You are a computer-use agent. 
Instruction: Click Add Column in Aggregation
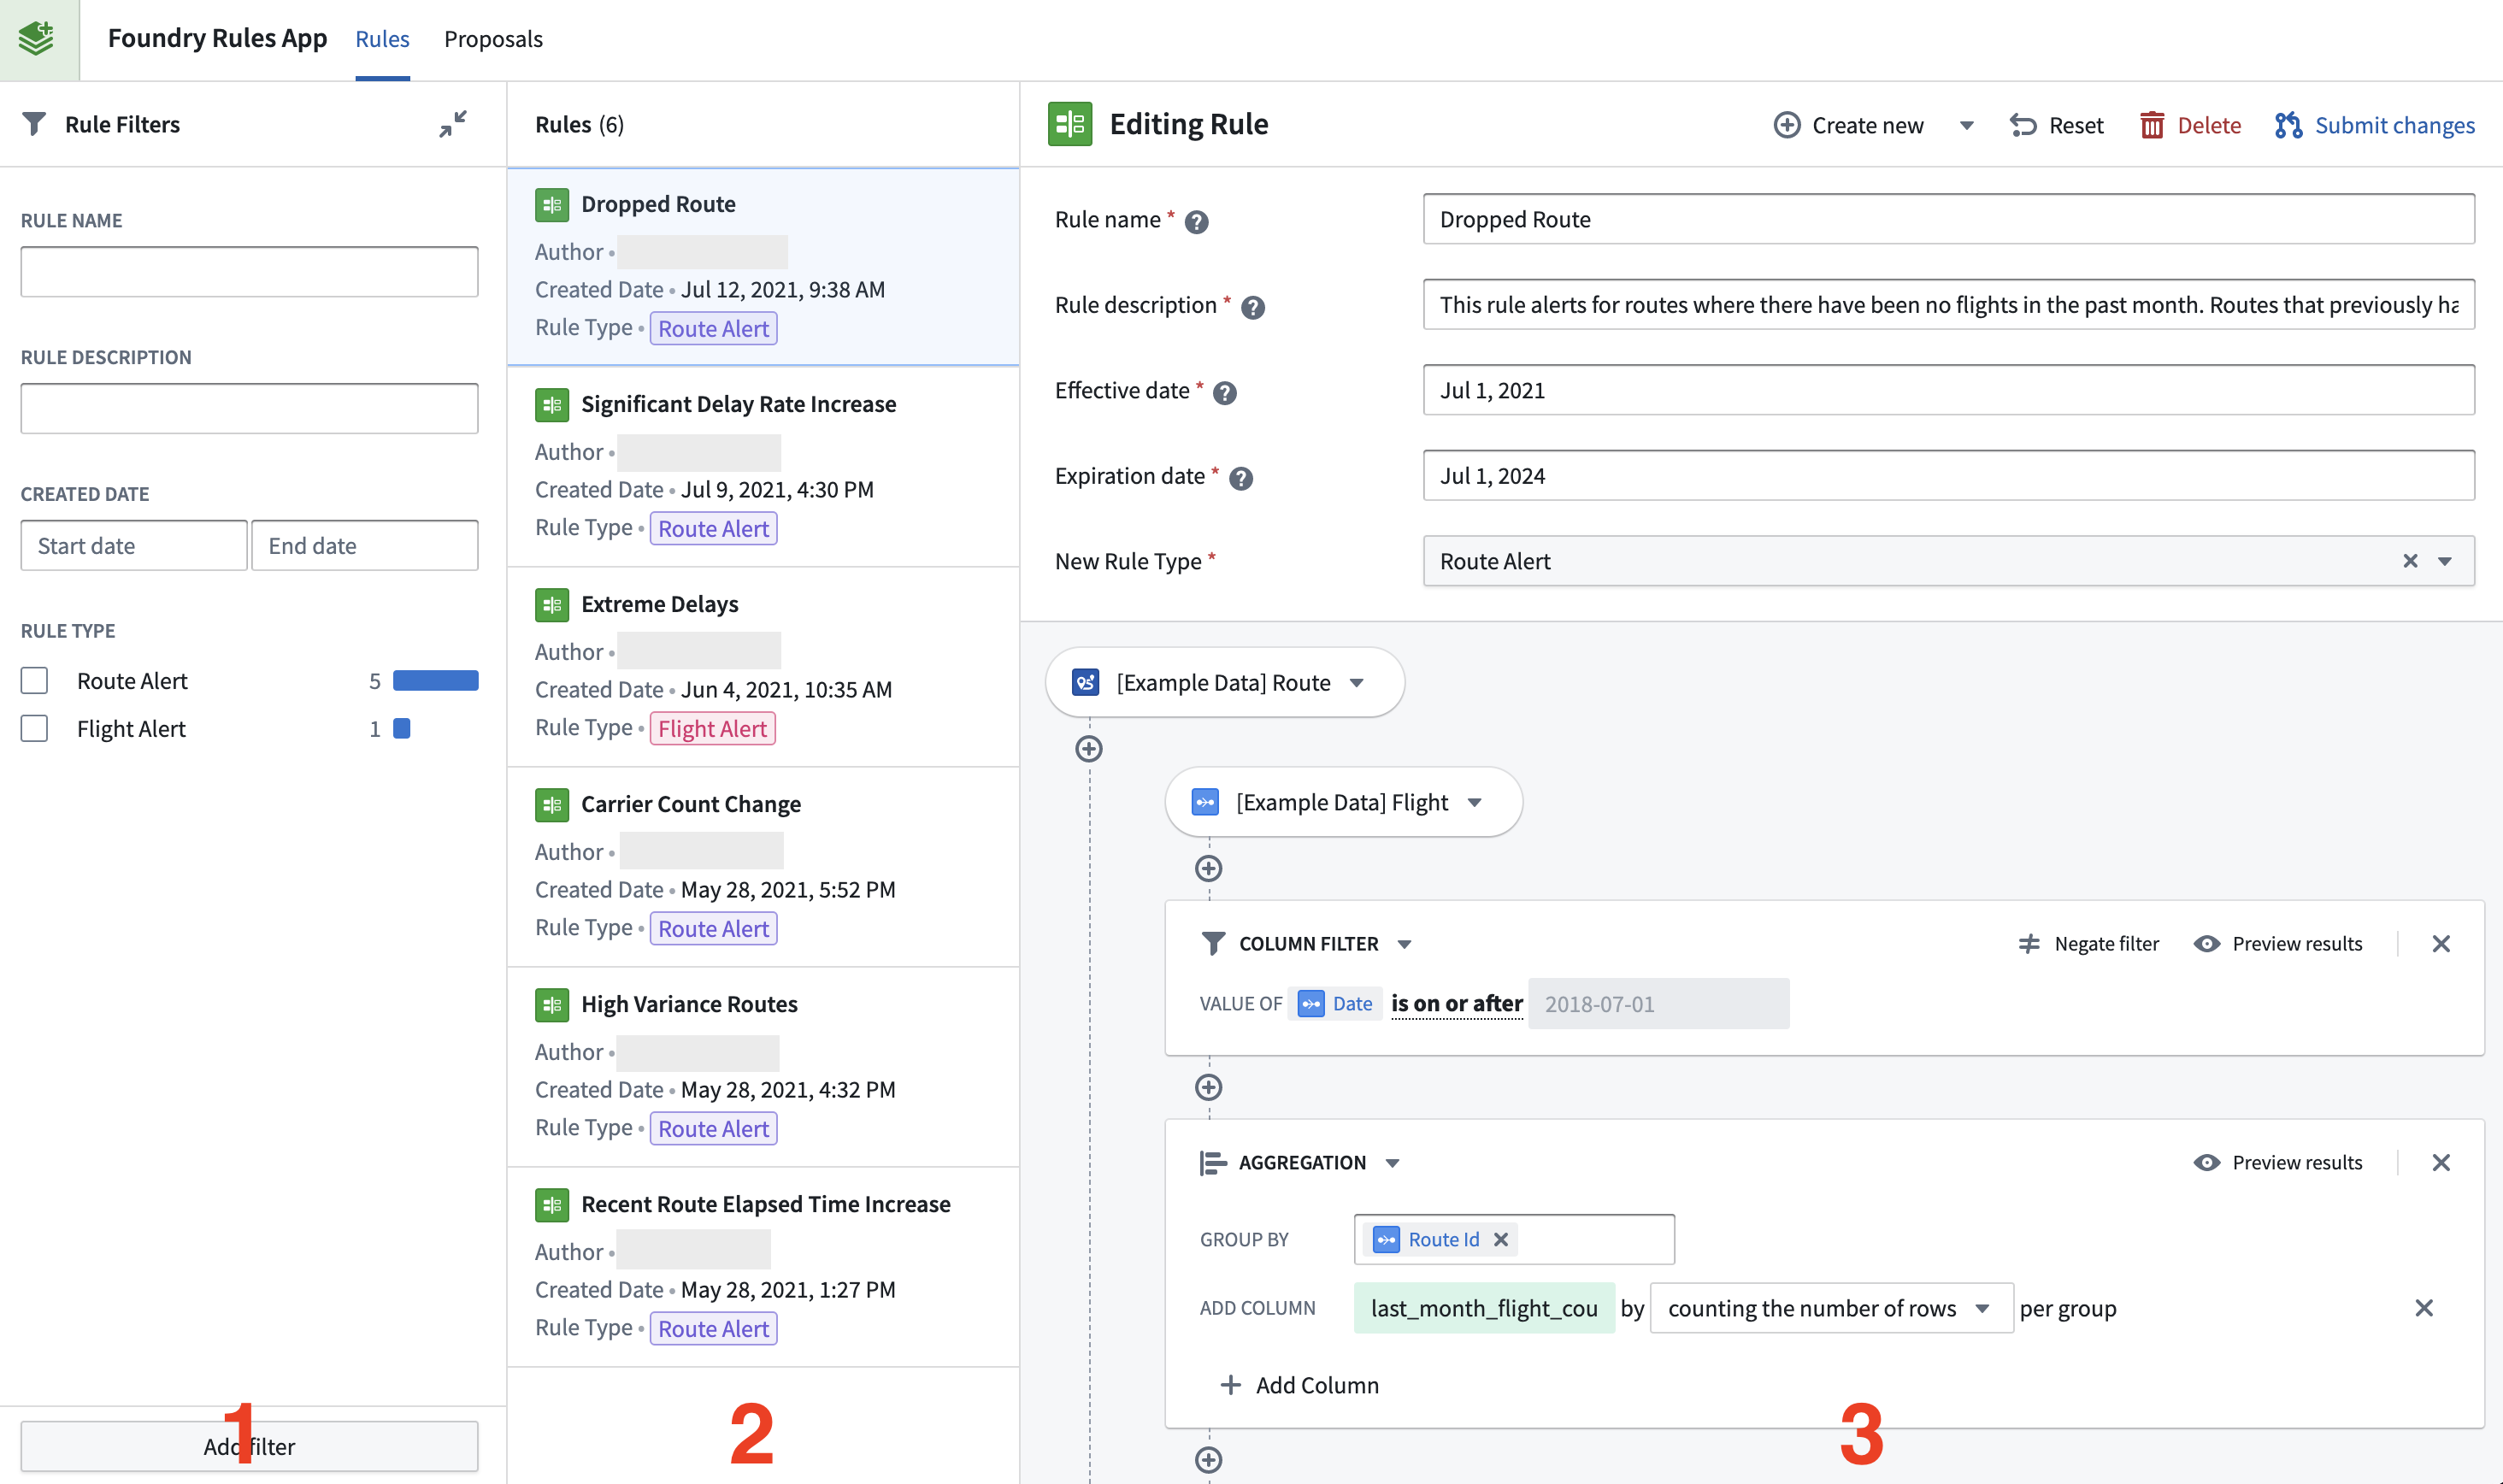[1299, 1384]
